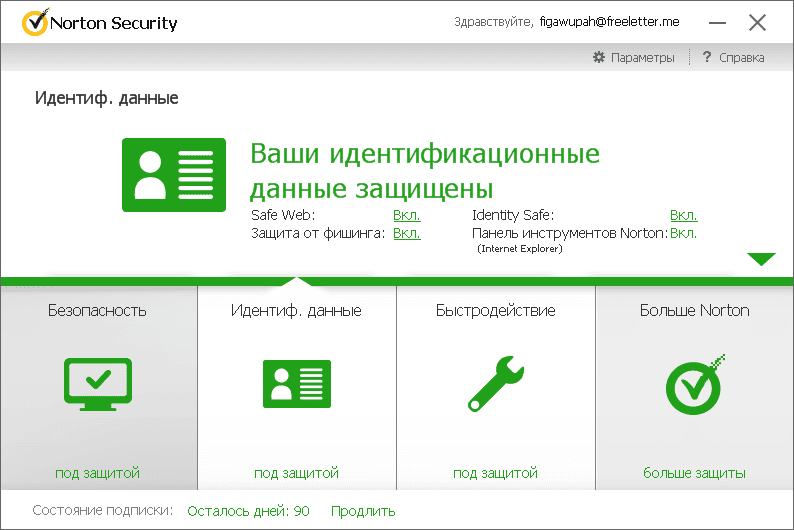Toggle Identity Safe Вкл. link

(684, 215)
